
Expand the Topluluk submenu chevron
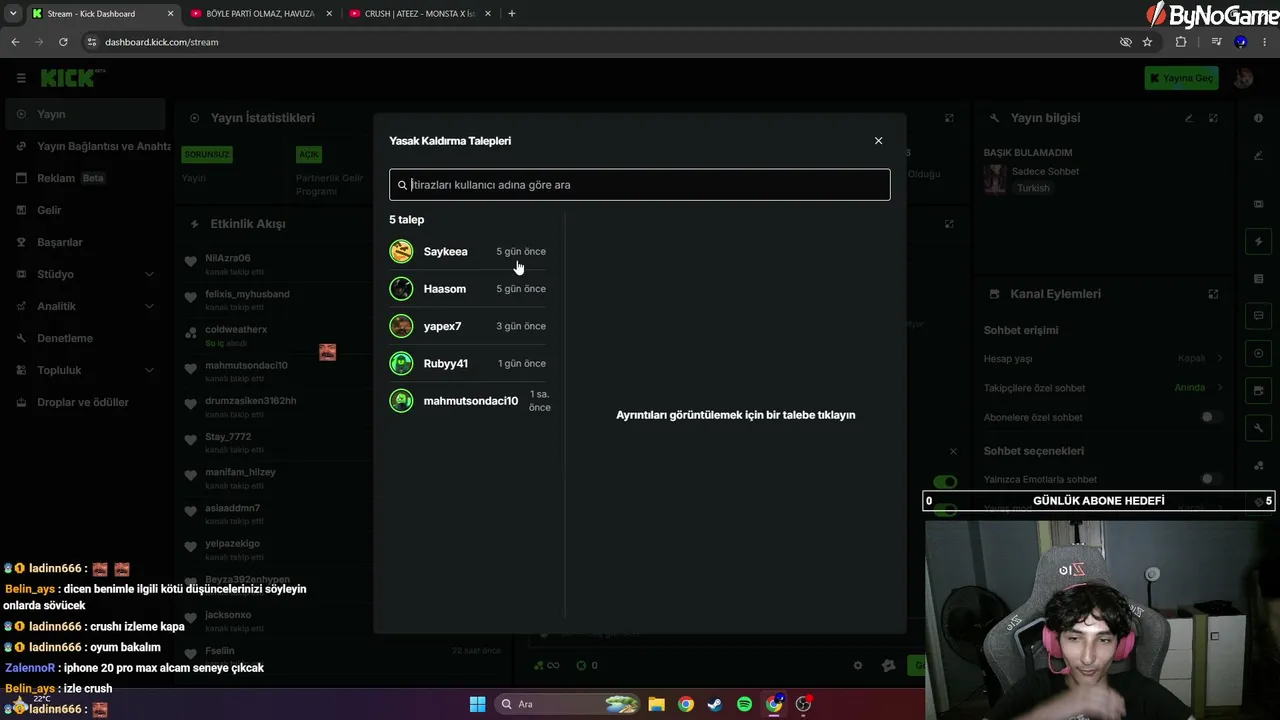coord(149,370)
